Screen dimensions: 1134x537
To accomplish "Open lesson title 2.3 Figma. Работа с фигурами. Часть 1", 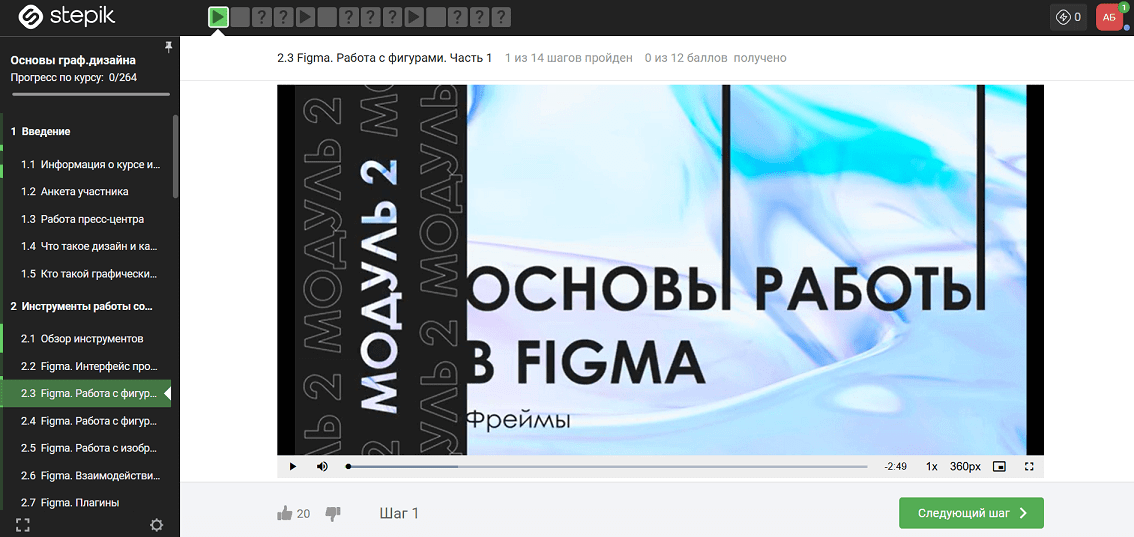I will tap(385, 58).
